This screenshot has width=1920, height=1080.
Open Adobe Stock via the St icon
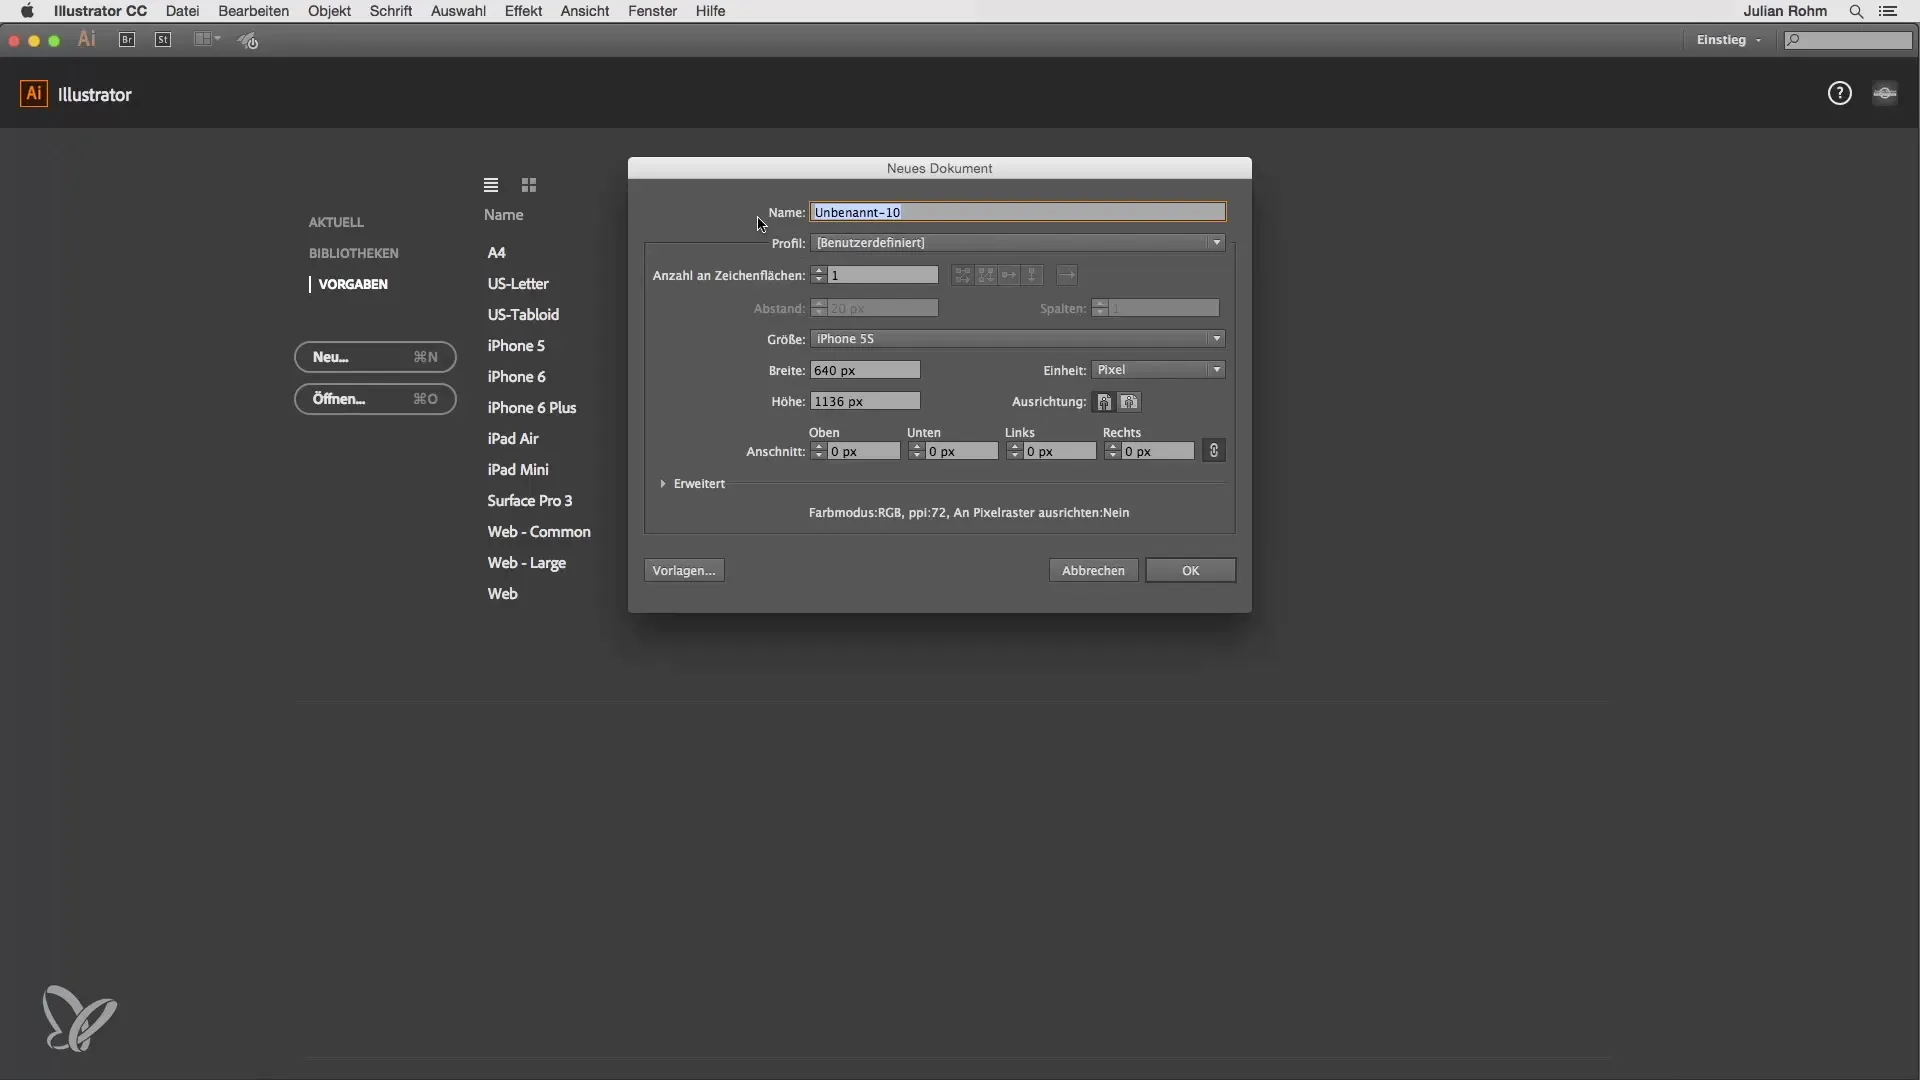point(163,40)
